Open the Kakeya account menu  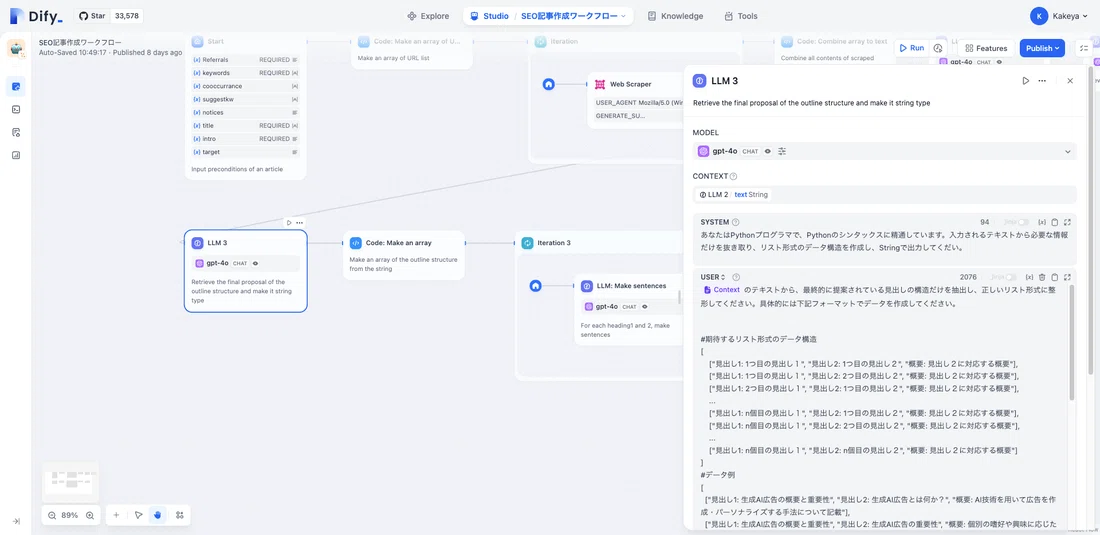[1060, 16]
